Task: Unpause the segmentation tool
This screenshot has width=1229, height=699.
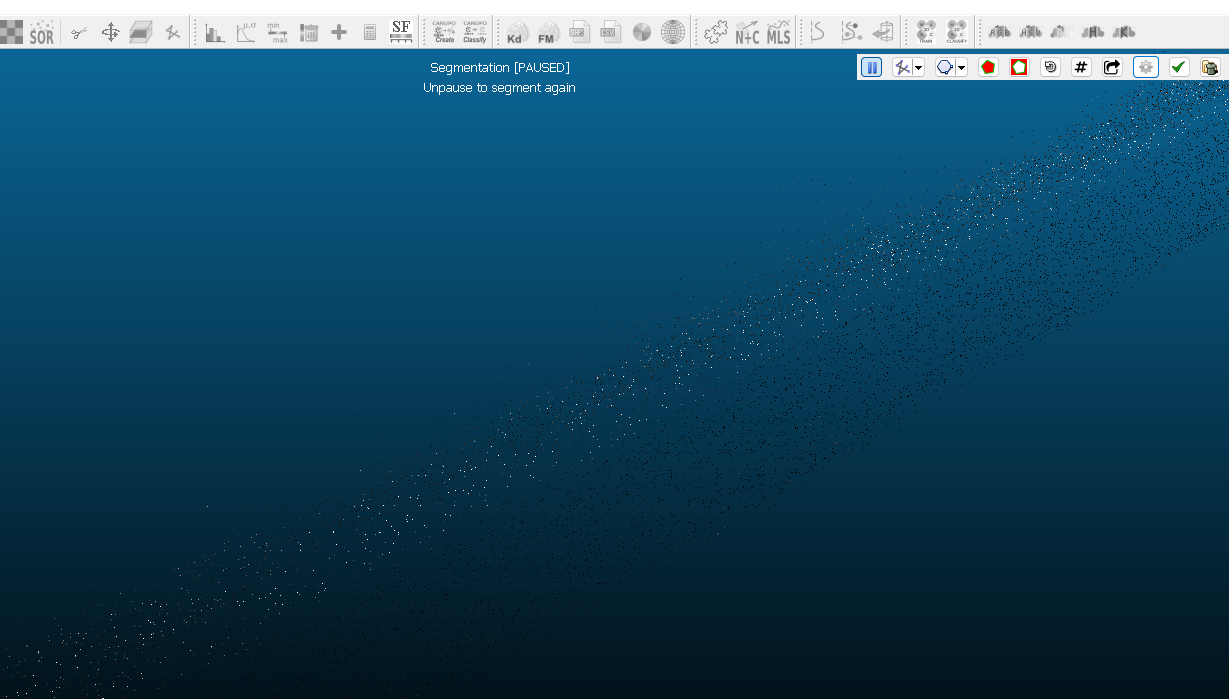Action: (871, 66)
